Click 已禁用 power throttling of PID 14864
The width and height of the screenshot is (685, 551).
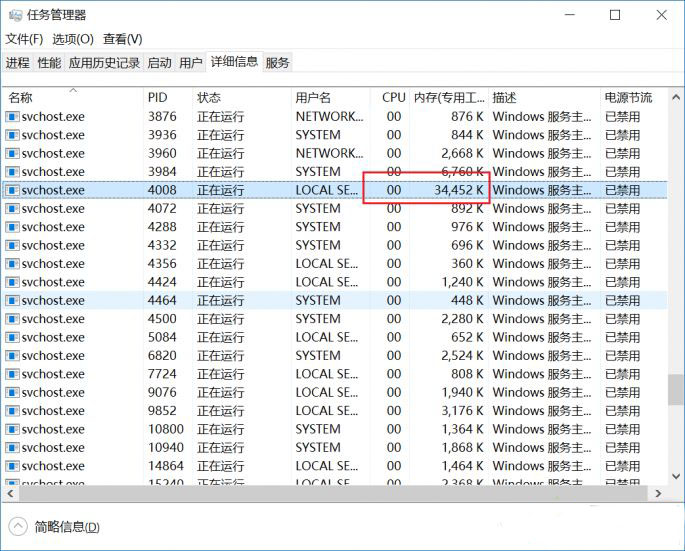(x=623, y=466)
